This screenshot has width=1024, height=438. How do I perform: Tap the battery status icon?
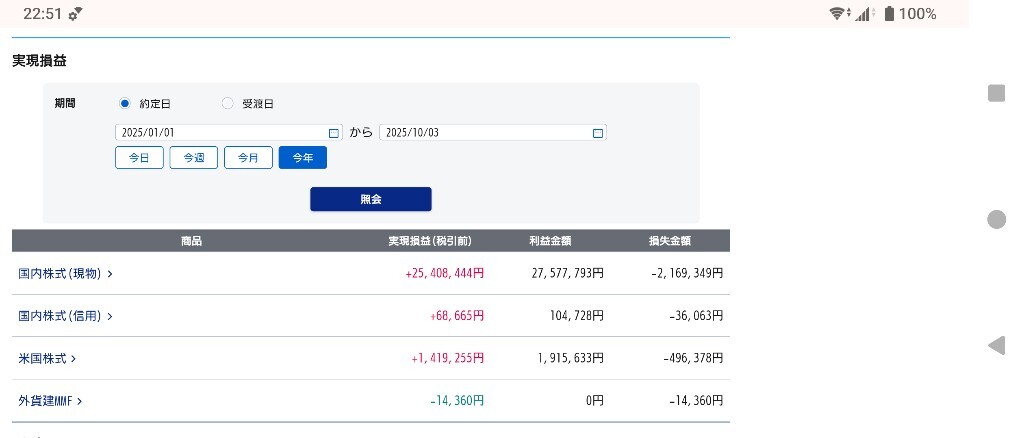coord(888,14)
